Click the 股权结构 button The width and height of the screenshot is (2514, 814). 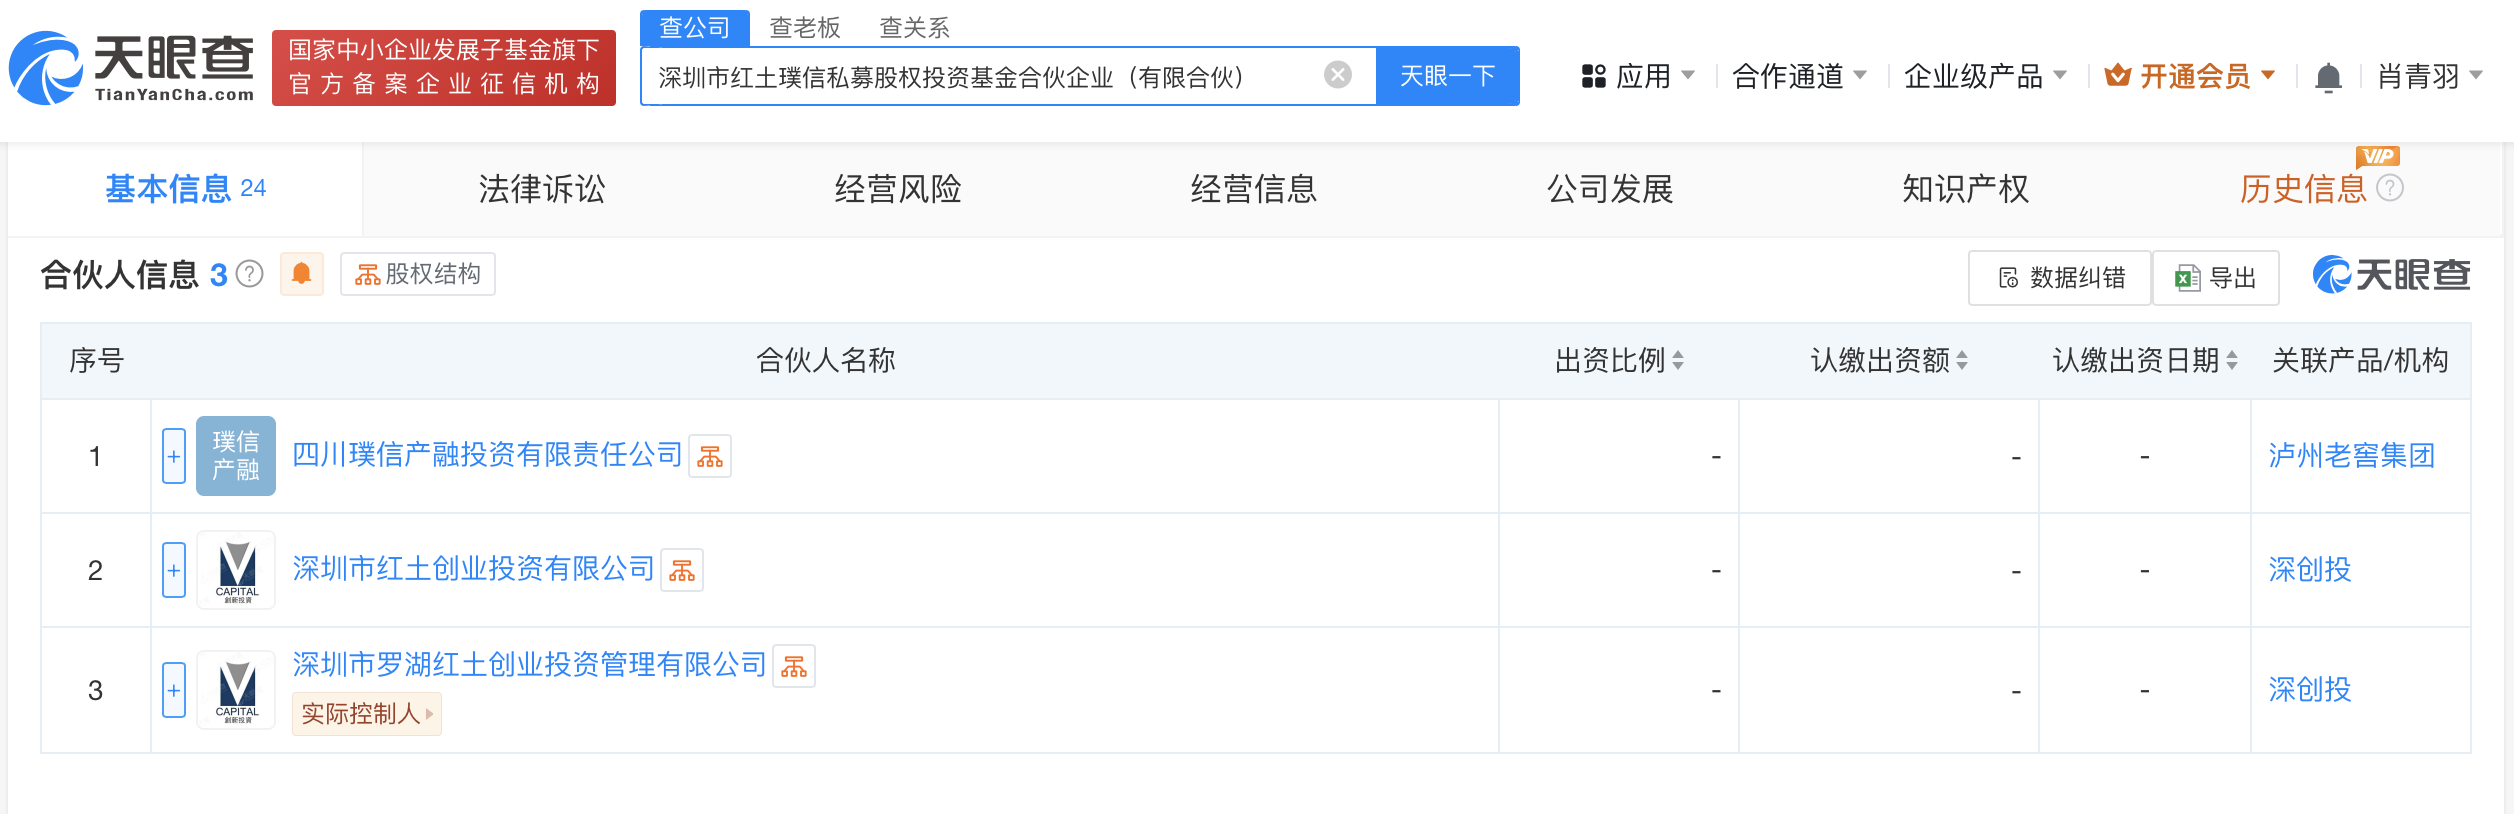pyautogui.click(x=418, y=274)
